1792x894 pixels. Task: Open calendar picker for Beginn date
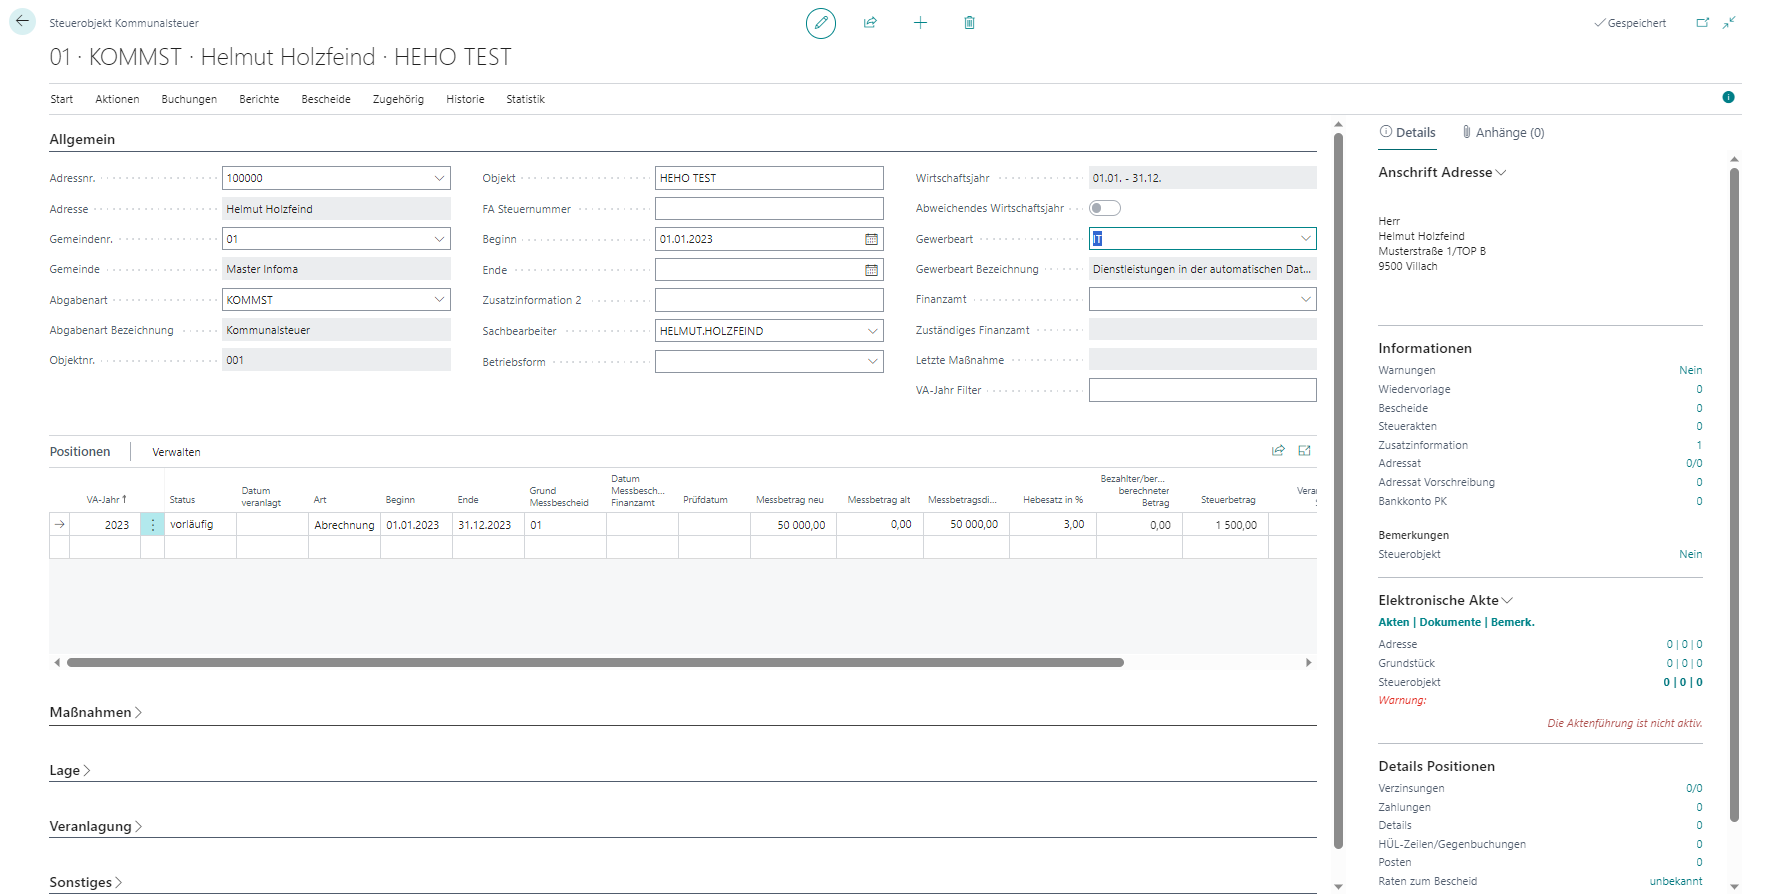(871, 240)
